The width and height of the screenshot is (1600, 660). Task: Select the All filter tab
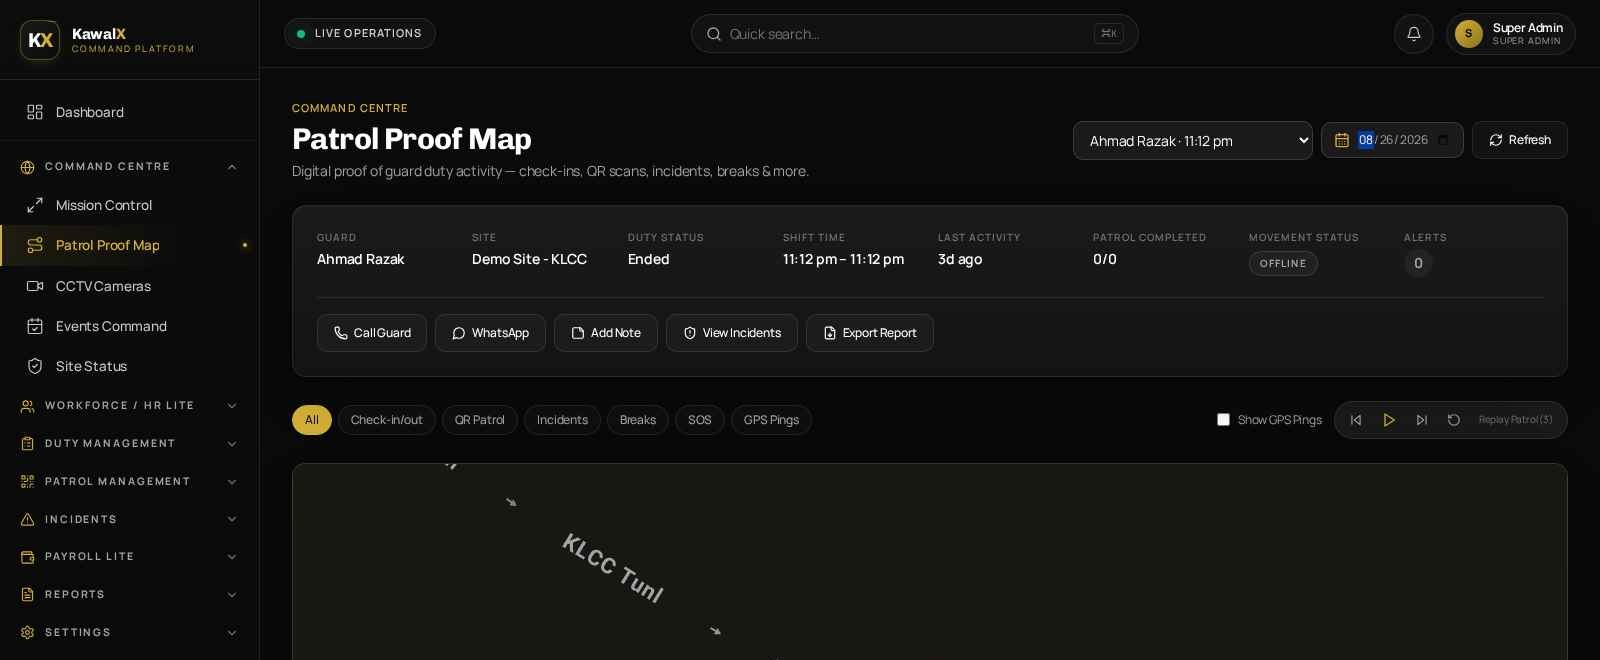[x=312, y=420]
